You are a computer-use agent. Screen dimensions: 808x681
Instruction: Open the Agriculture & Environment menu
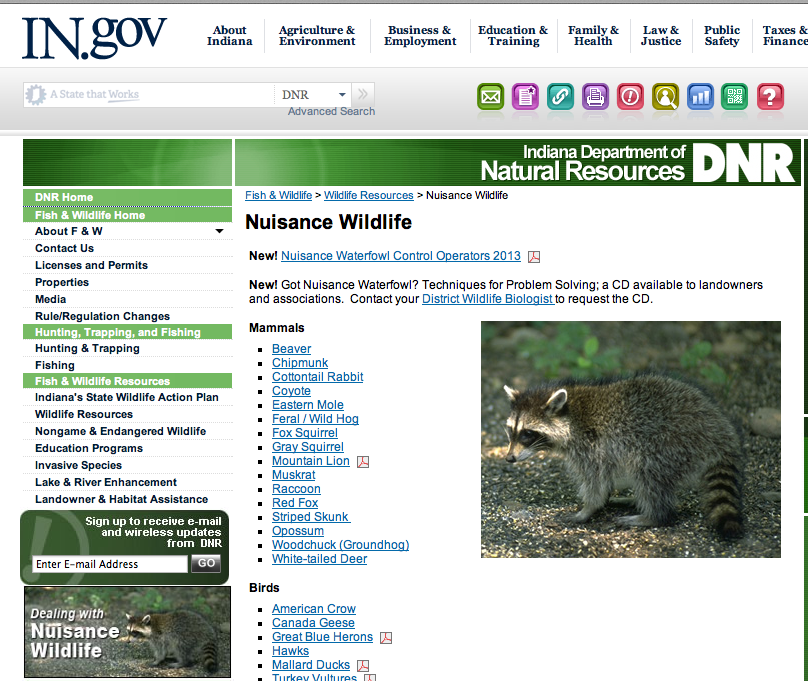[317, 36]
